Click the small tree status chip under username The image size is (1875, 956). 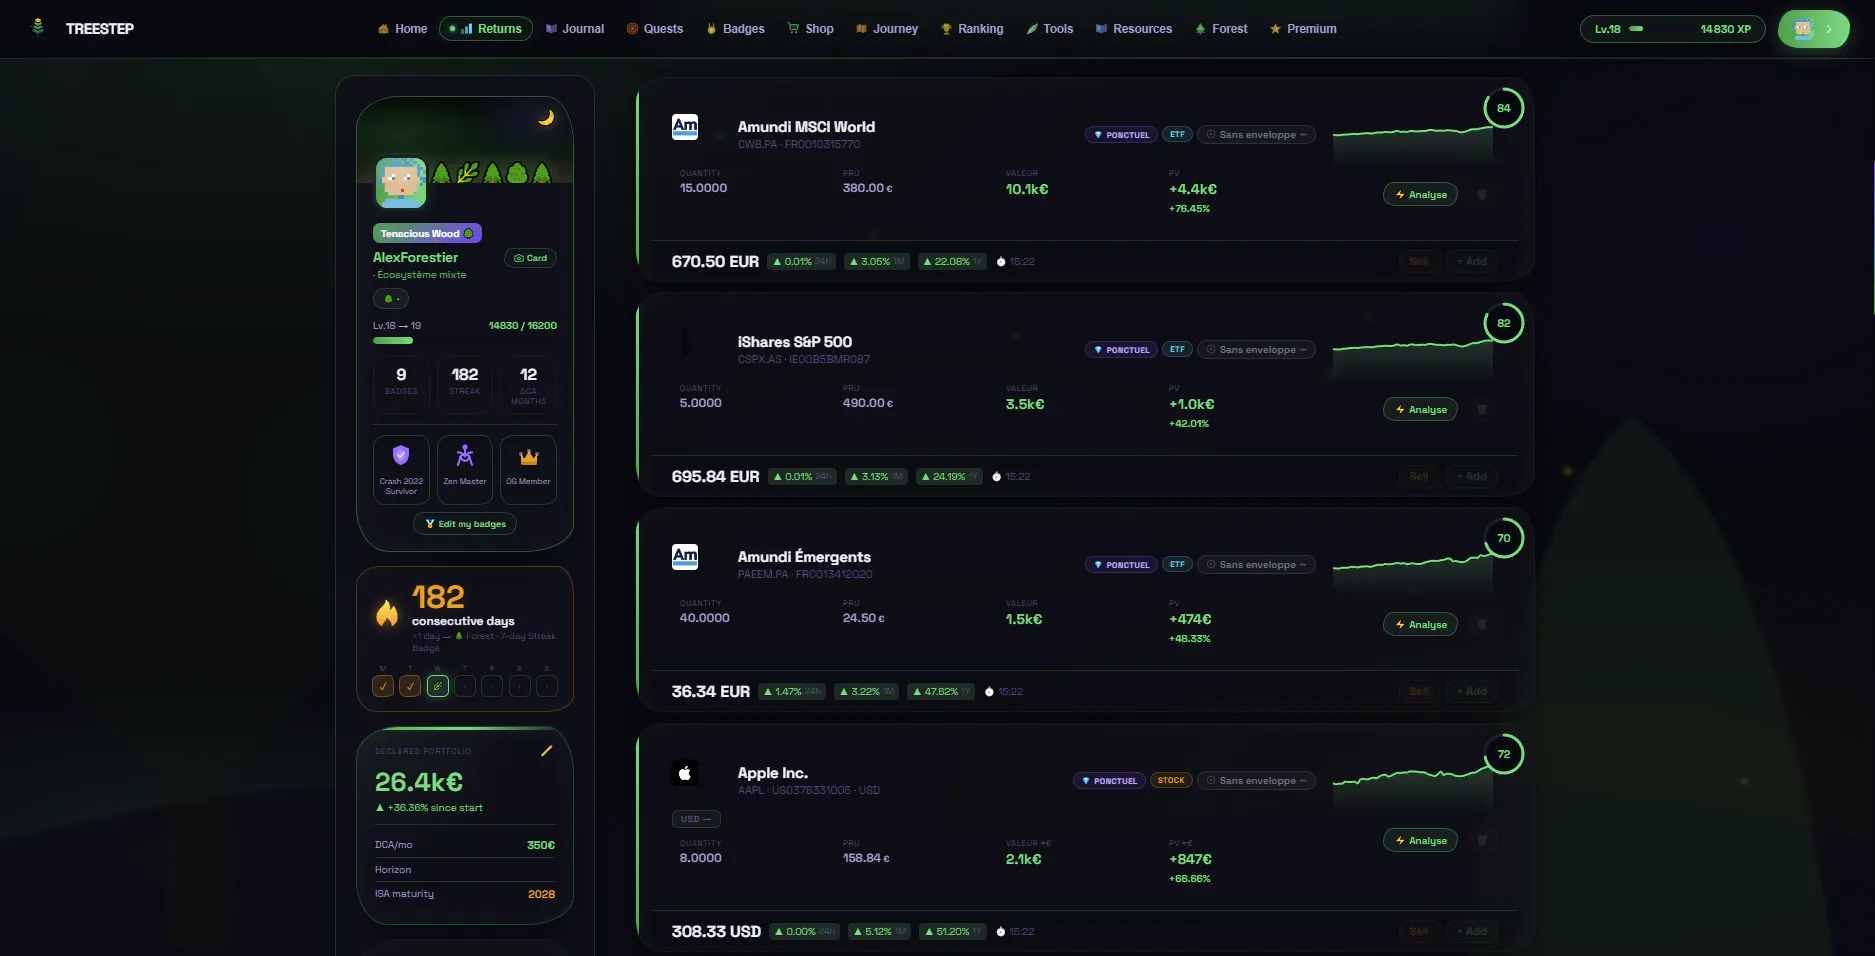390,298
